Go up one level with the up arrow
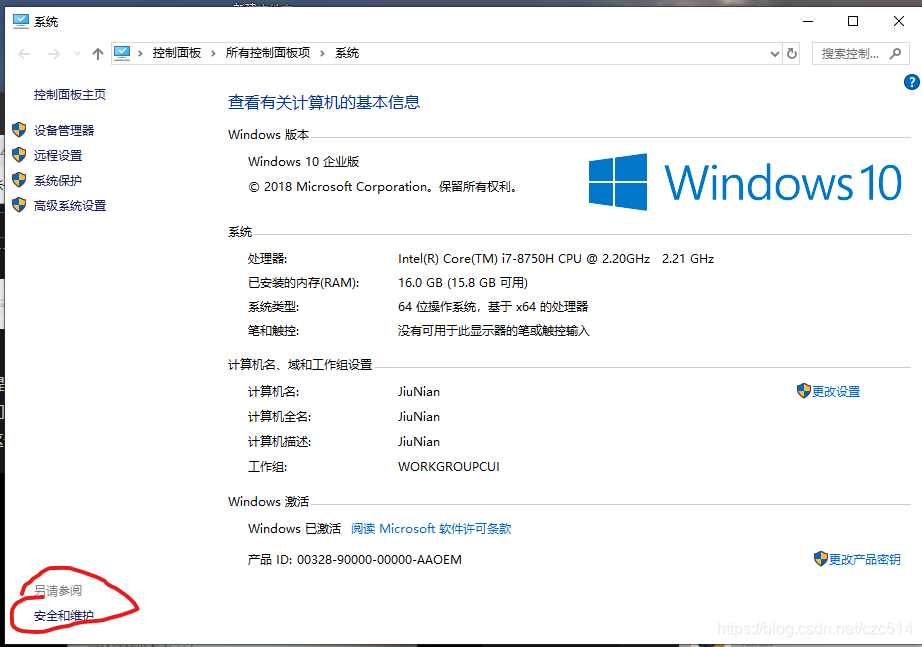 click(98, 54)
